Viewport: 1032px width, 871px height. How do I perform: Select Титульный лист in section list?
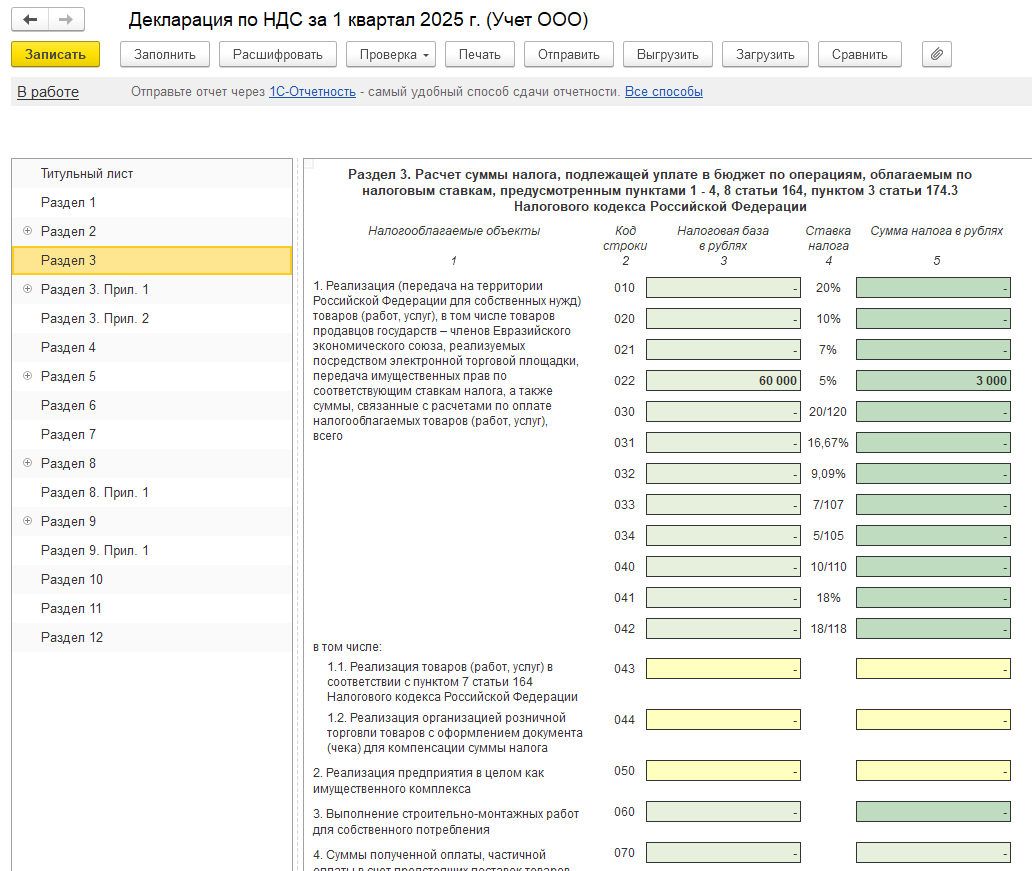click(87, 173)
